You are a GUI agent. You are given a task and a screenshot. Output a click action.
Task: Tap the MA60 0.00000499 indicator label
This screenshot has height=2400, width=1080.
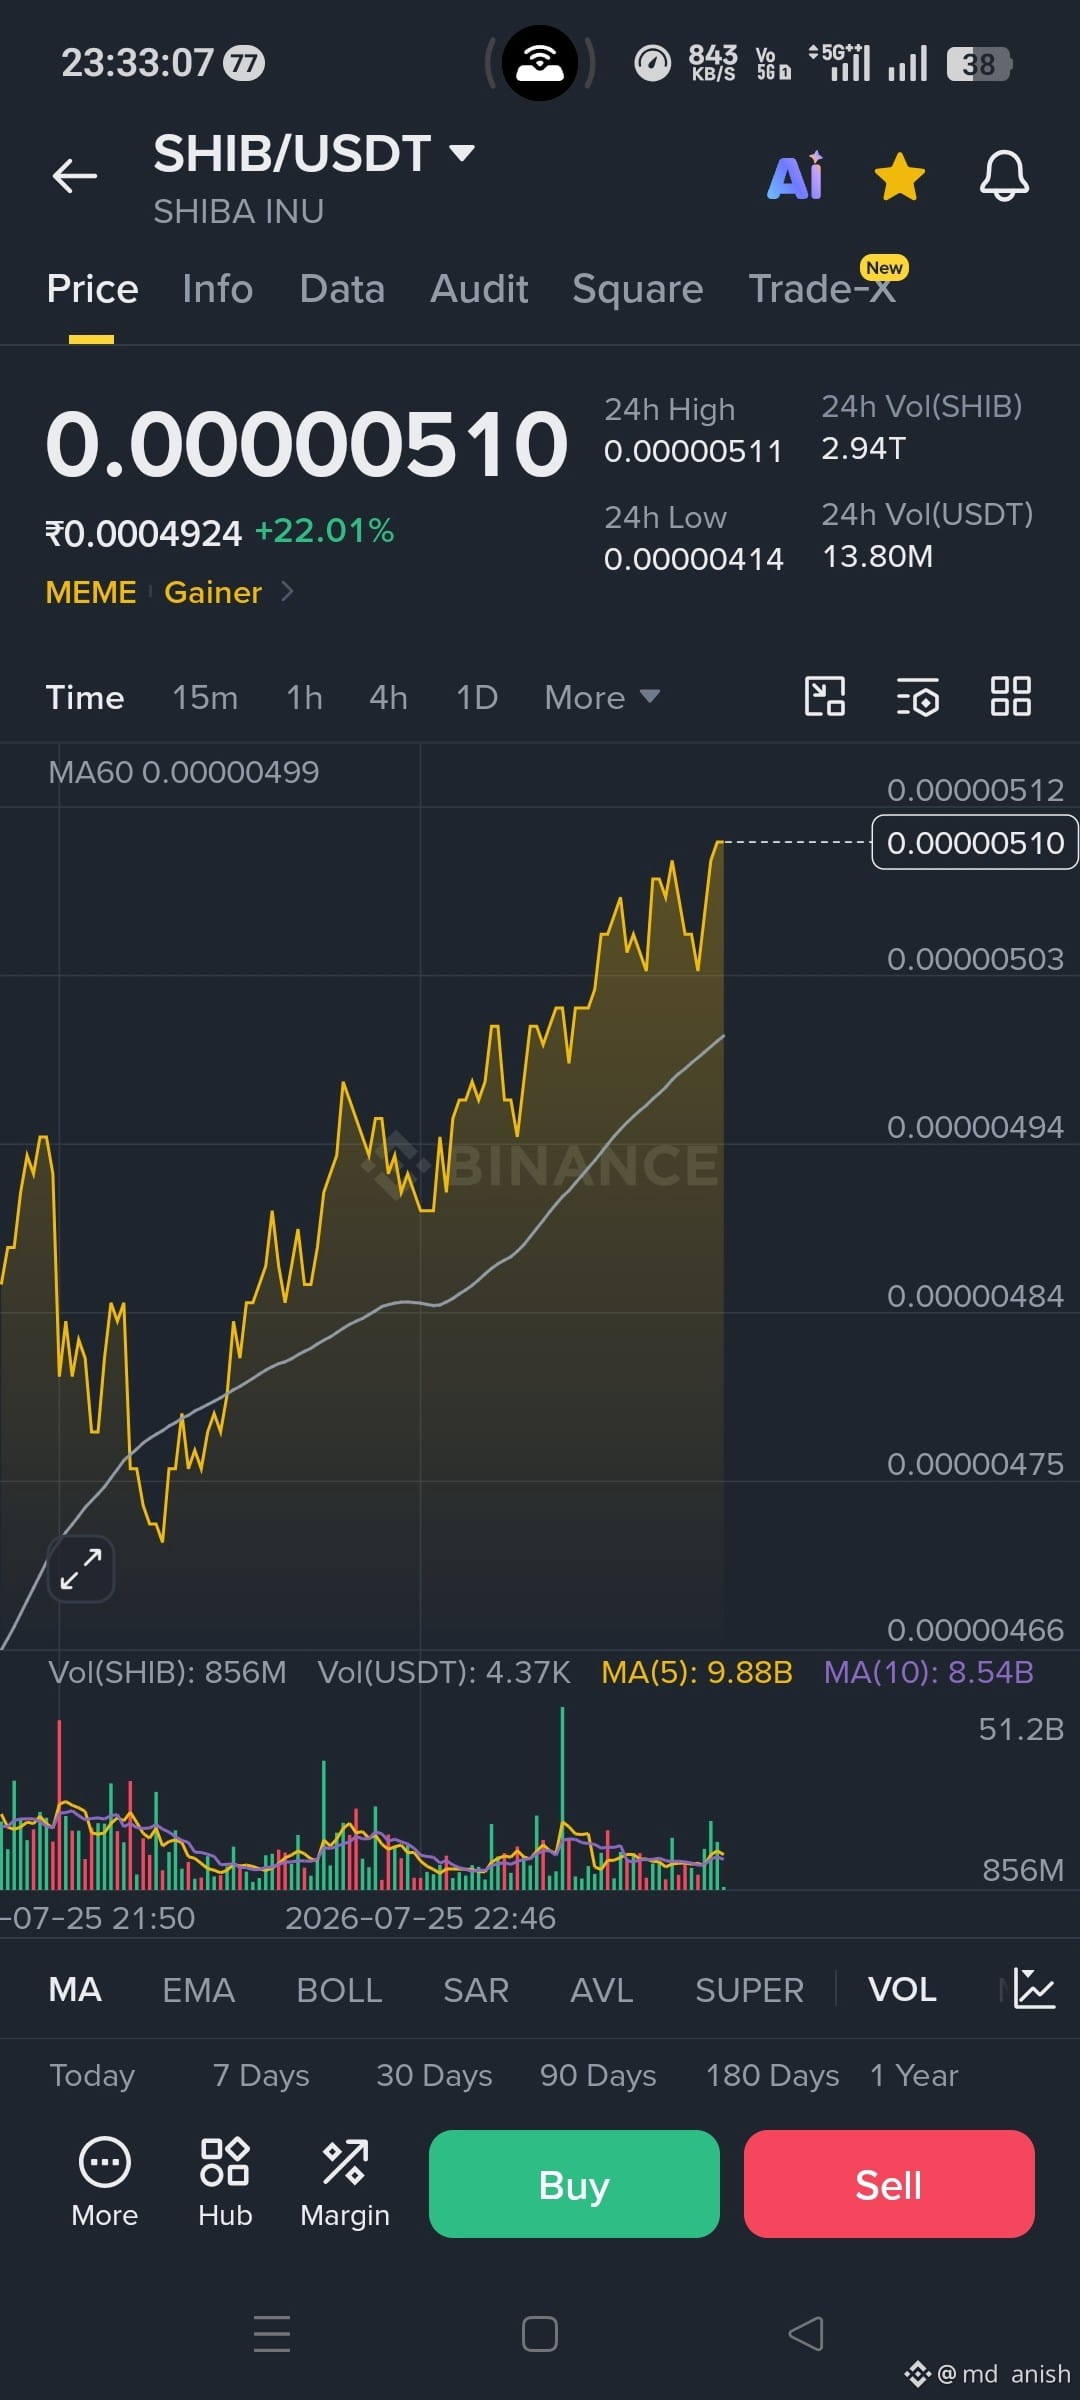184,772
